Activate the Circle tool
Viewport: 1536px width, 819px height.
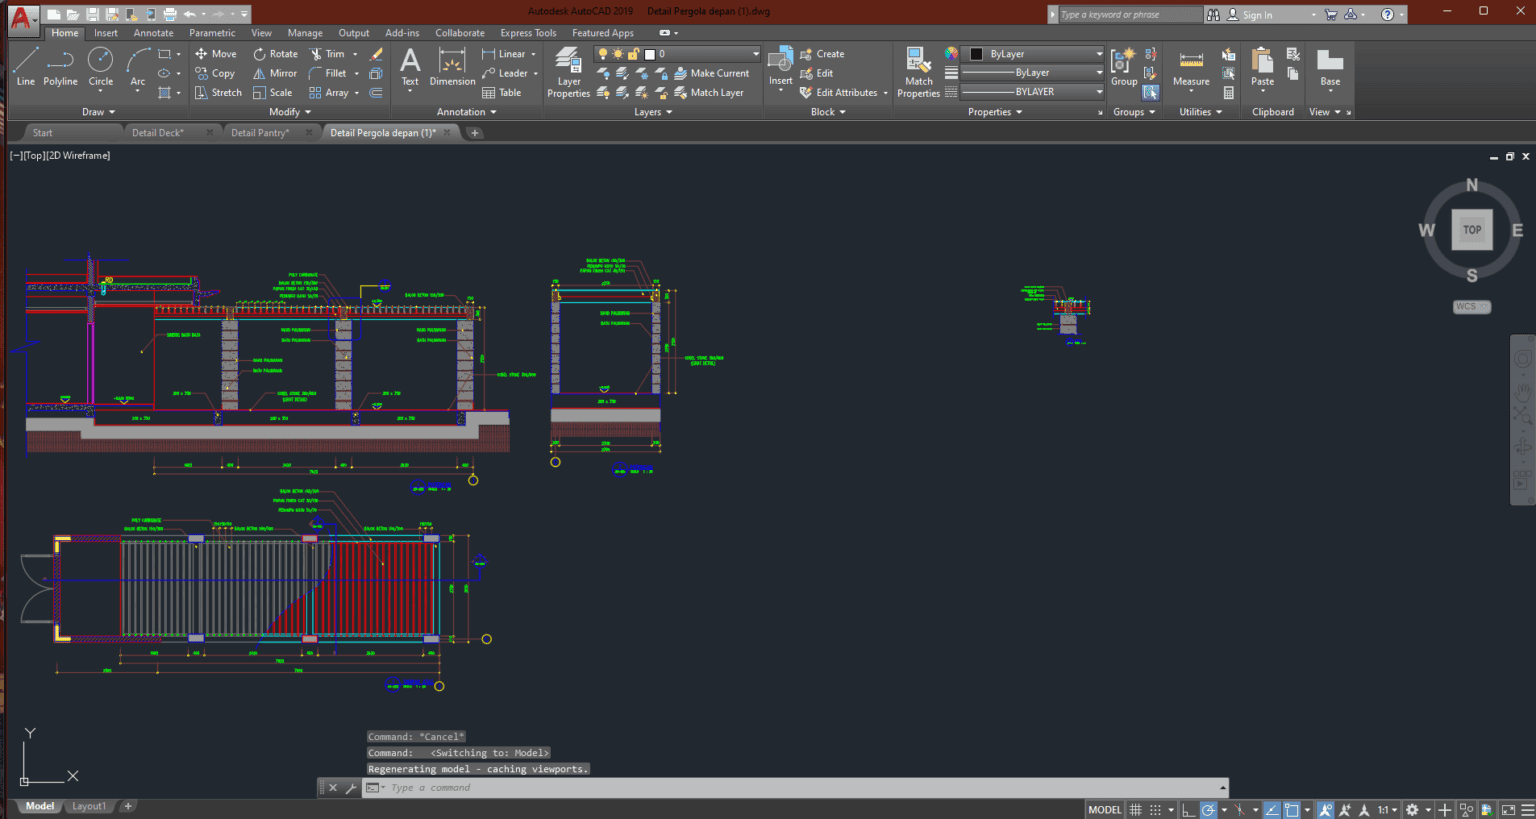(x=100, y=70)
